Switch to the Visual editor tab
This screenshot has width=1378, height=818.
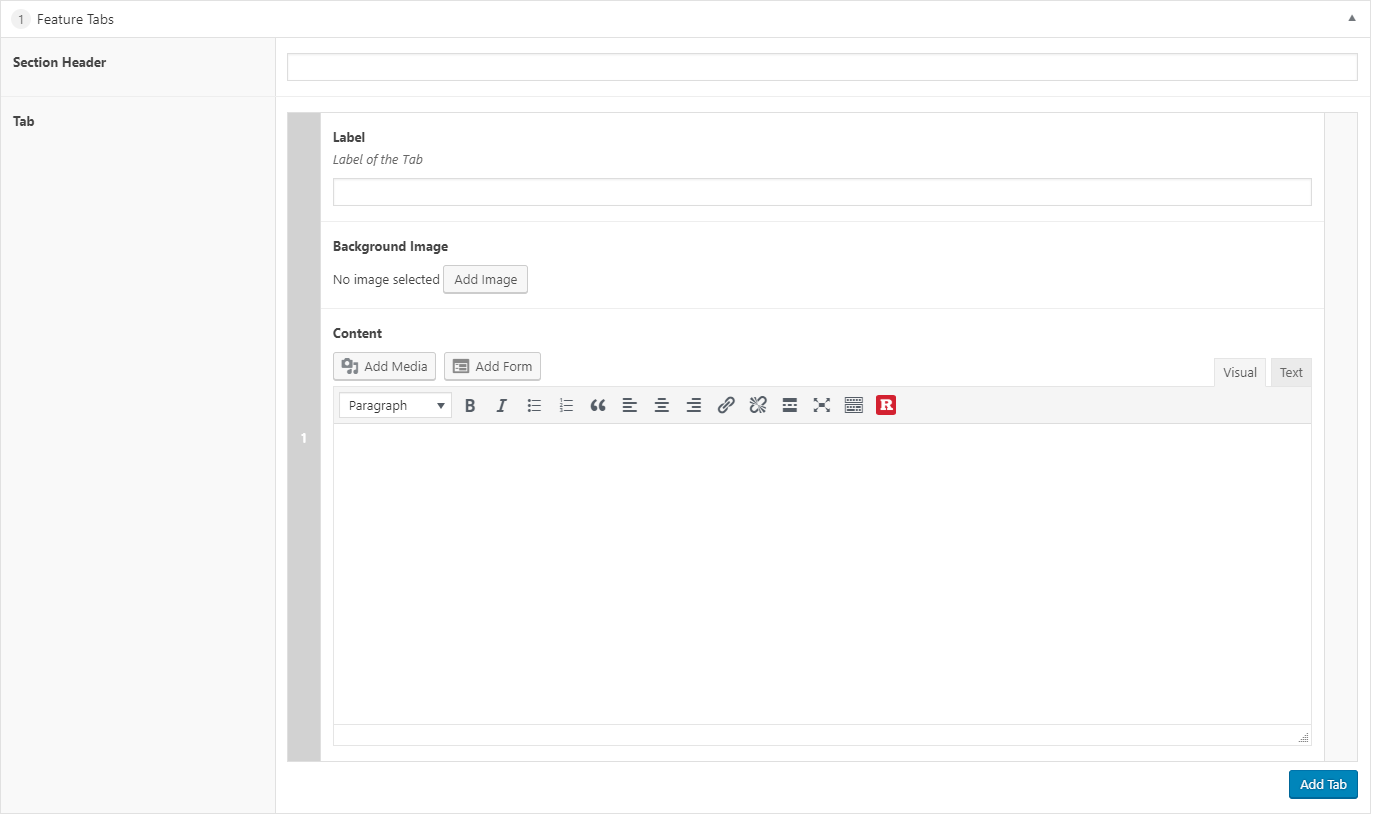(1239, 372)
